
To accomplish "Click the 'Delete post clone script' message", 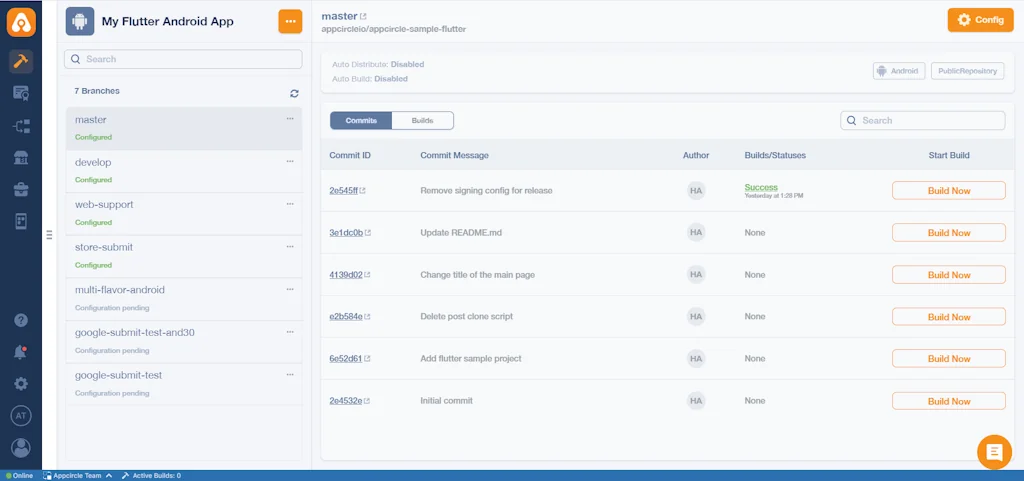I will pyautogui.click(x=466, y=317).
